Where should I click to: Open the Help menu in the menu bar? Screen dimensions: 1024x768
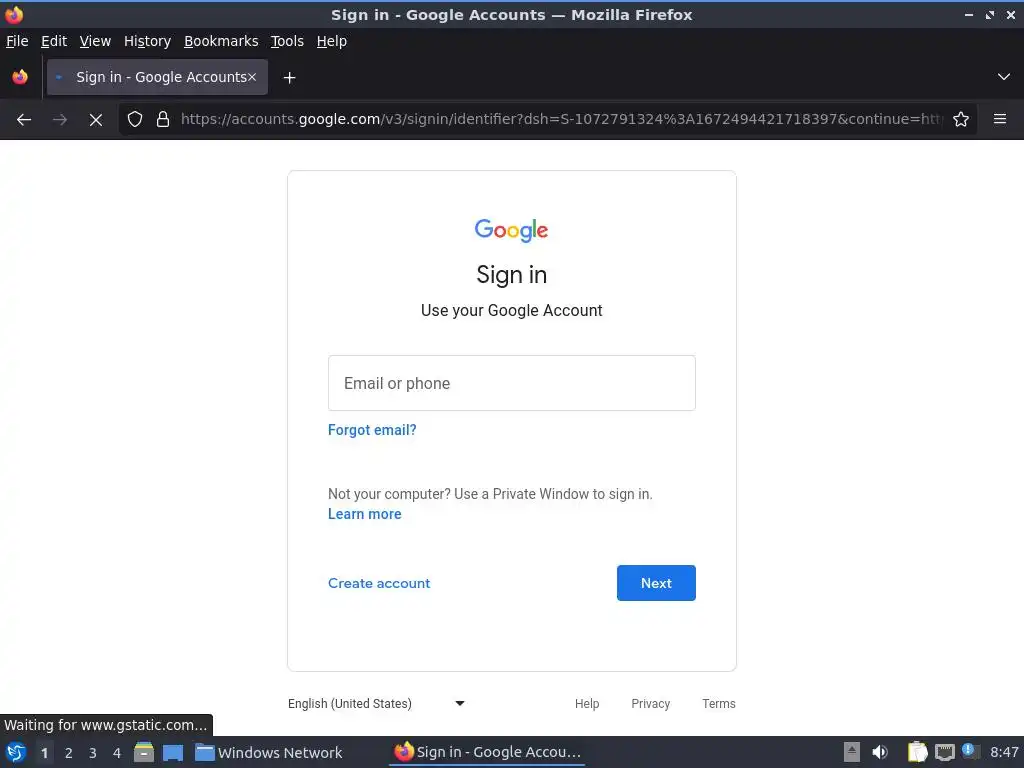click(x=332, y=41)
